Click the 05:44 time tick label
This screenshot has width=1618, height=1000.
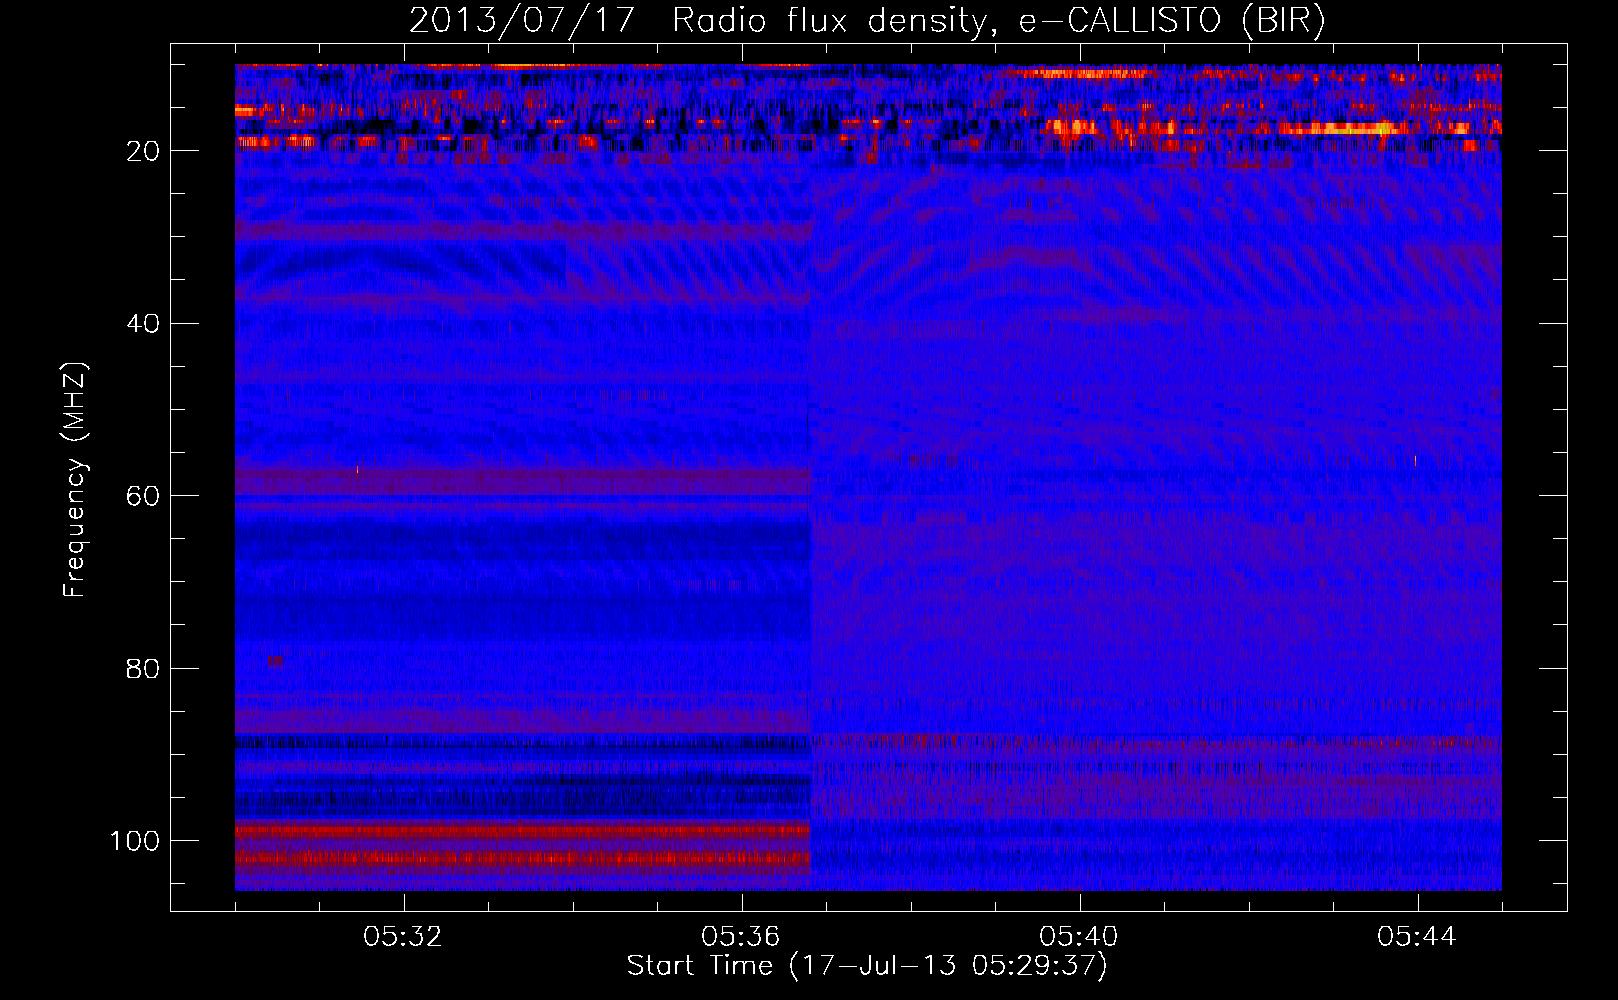tap(1417, 937)
